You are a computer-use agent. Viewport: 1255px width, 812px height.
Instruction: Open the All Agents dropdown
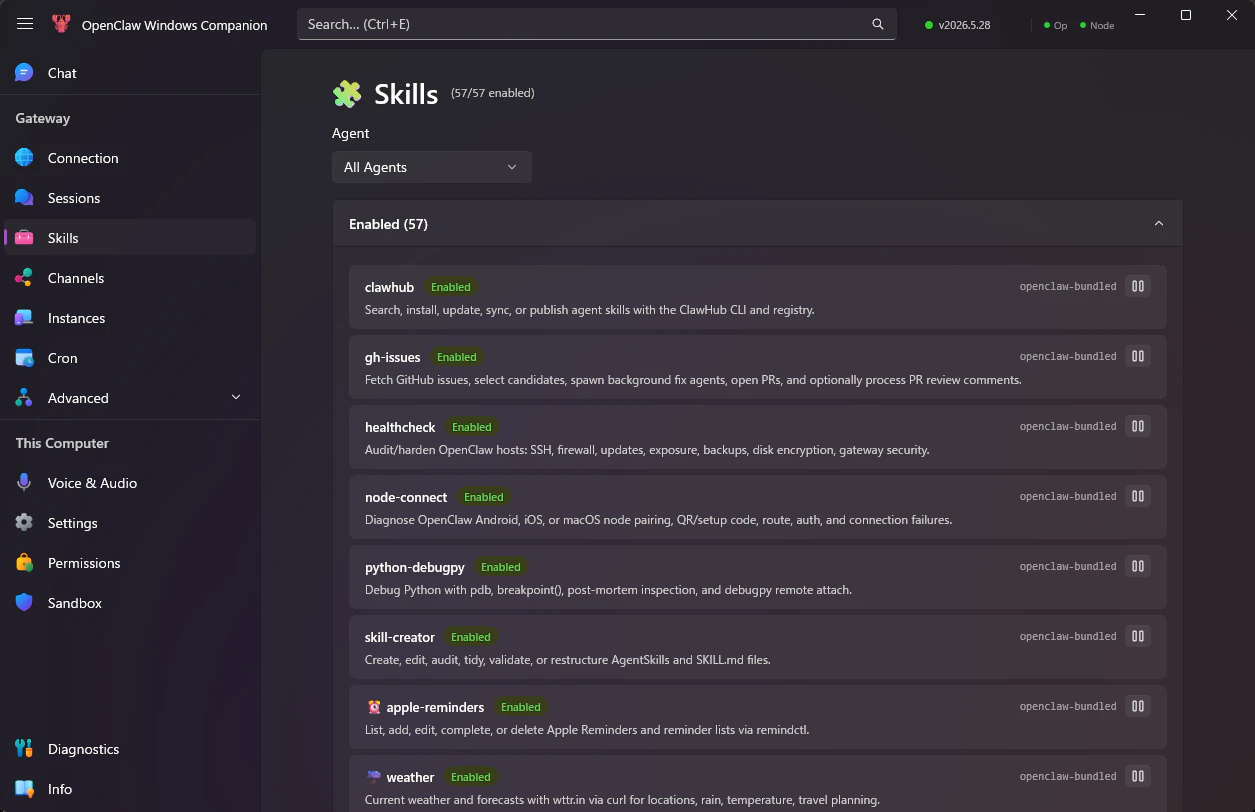coord(431,167)
